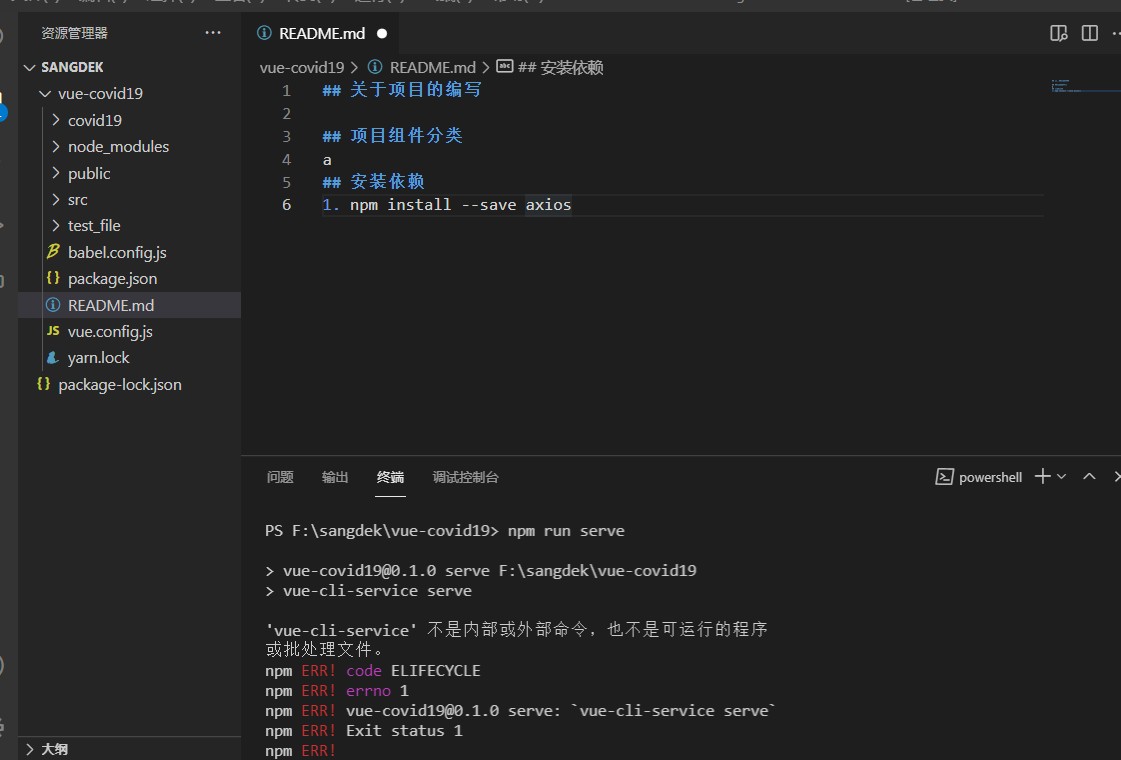This screenshot has width=1121, height=760.
Task: Switch to 输出 panel tab
Action: pyautogui.click(x=335, y=477)
